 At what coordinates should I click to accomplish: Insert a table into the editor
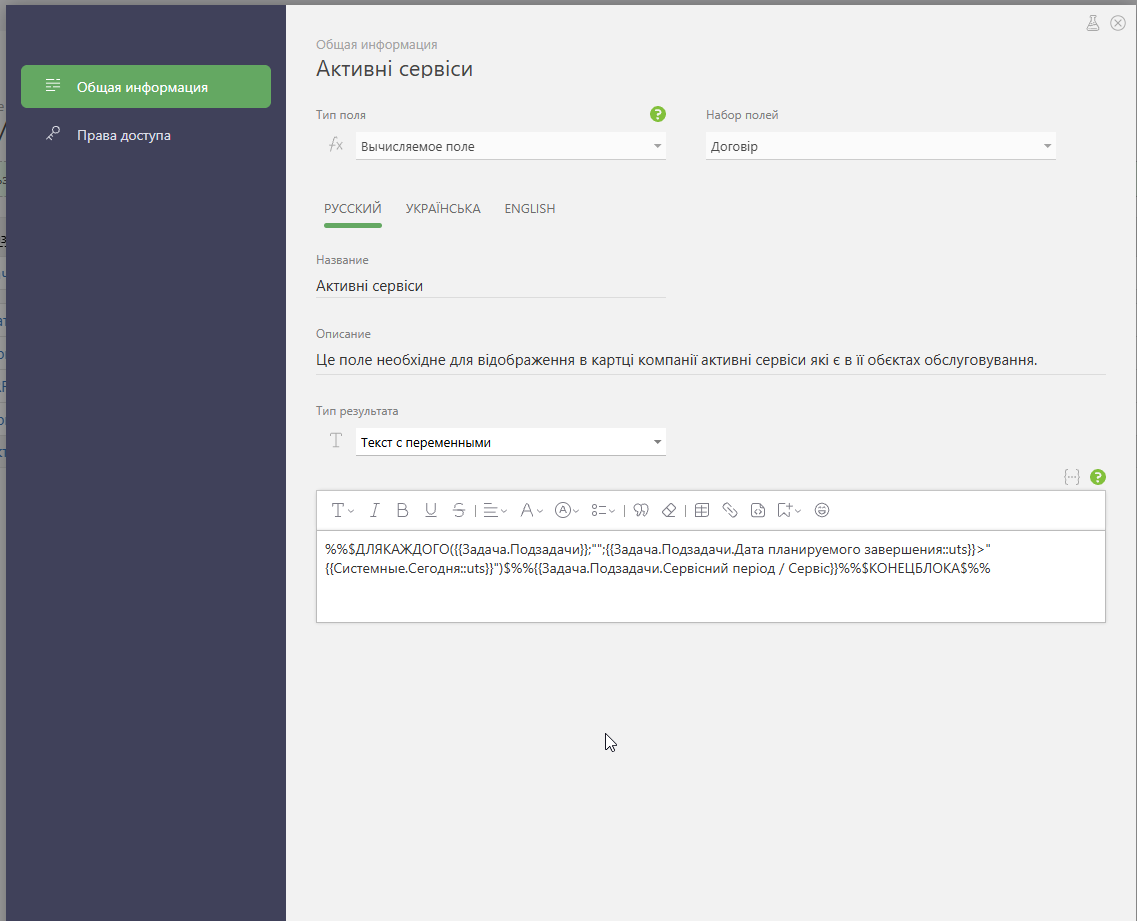click(701, 511)
